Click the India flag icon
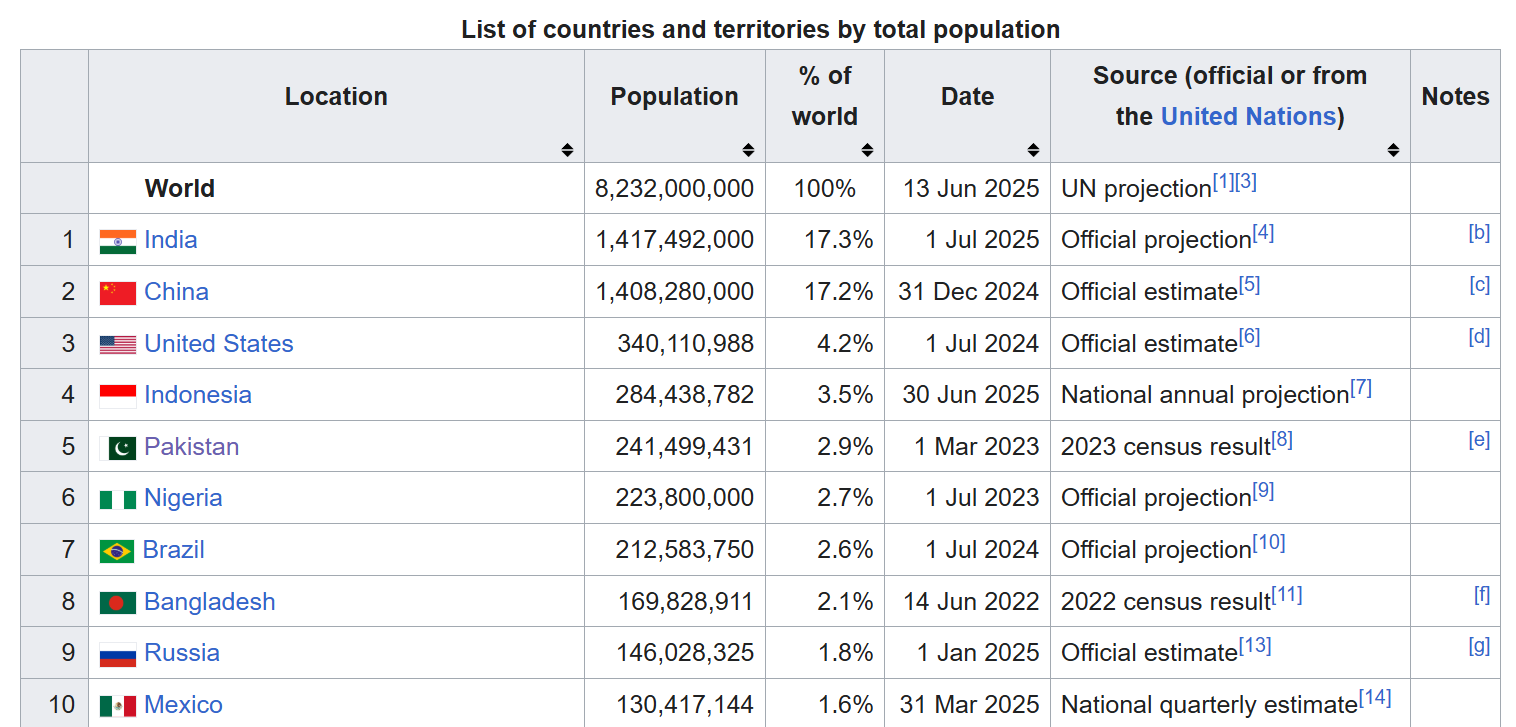Image resolution: width=1516 pixels, height=727 pixels. (117, 241)
